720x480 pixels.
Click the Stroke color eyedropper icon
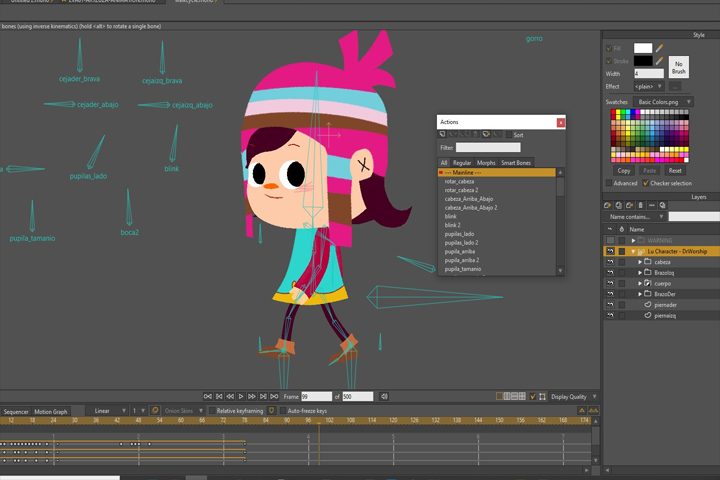[x=659, y=61]
